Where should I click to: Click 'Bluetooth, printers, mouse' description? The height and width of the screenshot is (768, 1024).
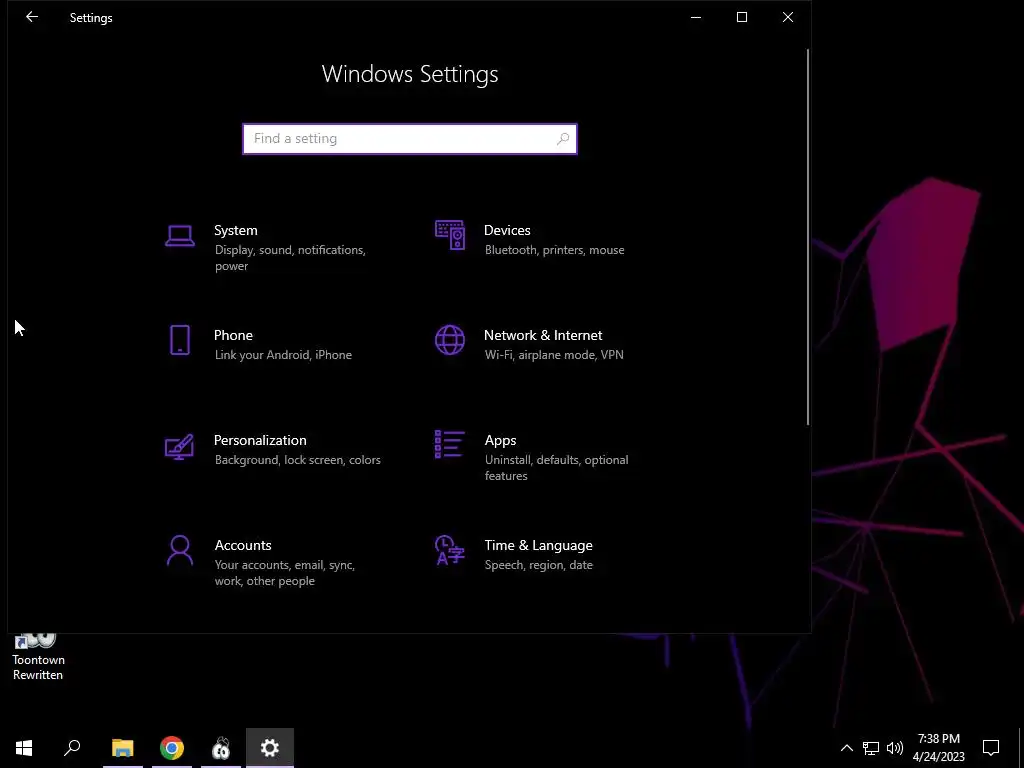coord(554,250)
